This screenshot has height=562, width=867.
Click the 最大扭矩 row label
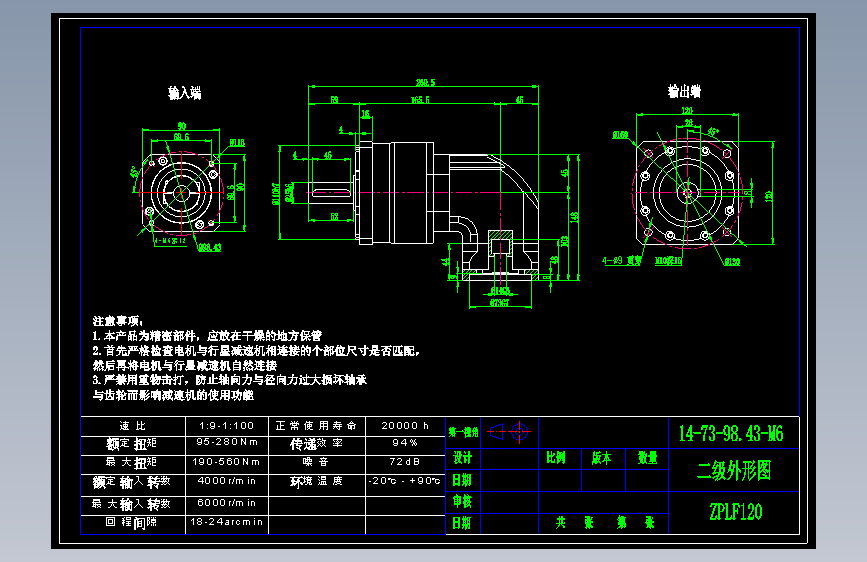pyautogui.click(x=132, y=462)
